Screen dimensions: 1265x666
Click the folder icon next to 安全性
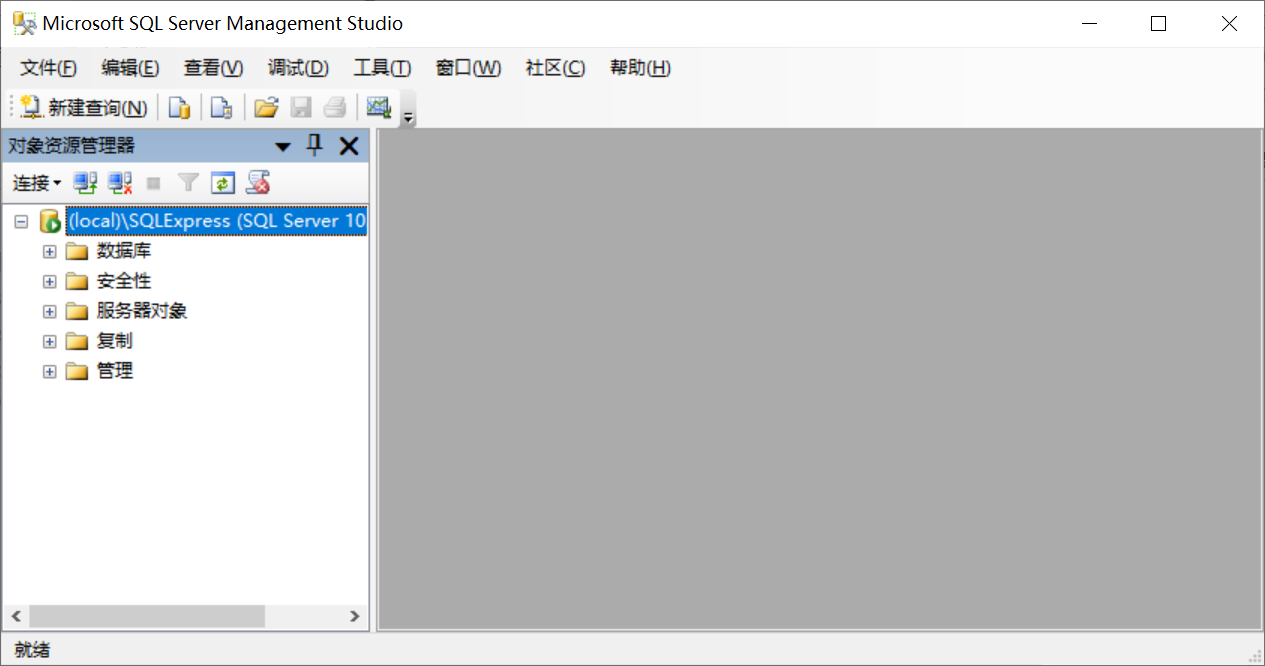click(x=77, y=281)
